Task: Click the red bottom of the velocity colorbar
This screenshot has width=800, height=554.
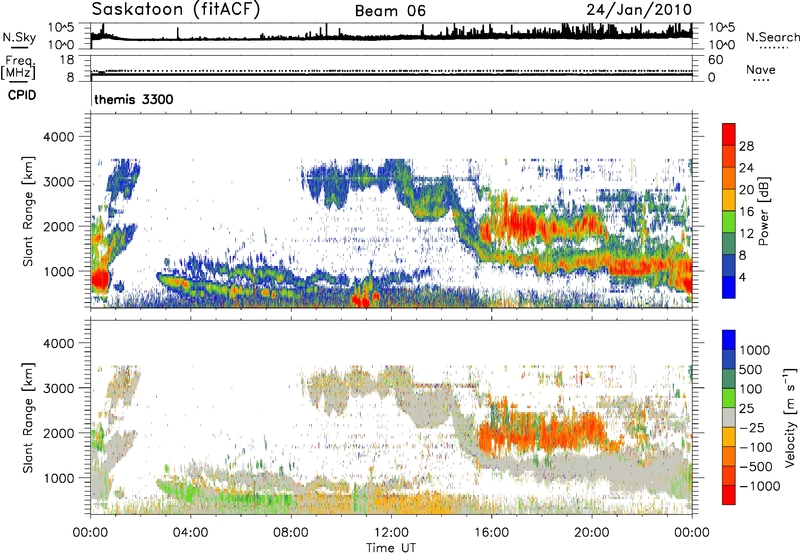Action: click(729, 495)
